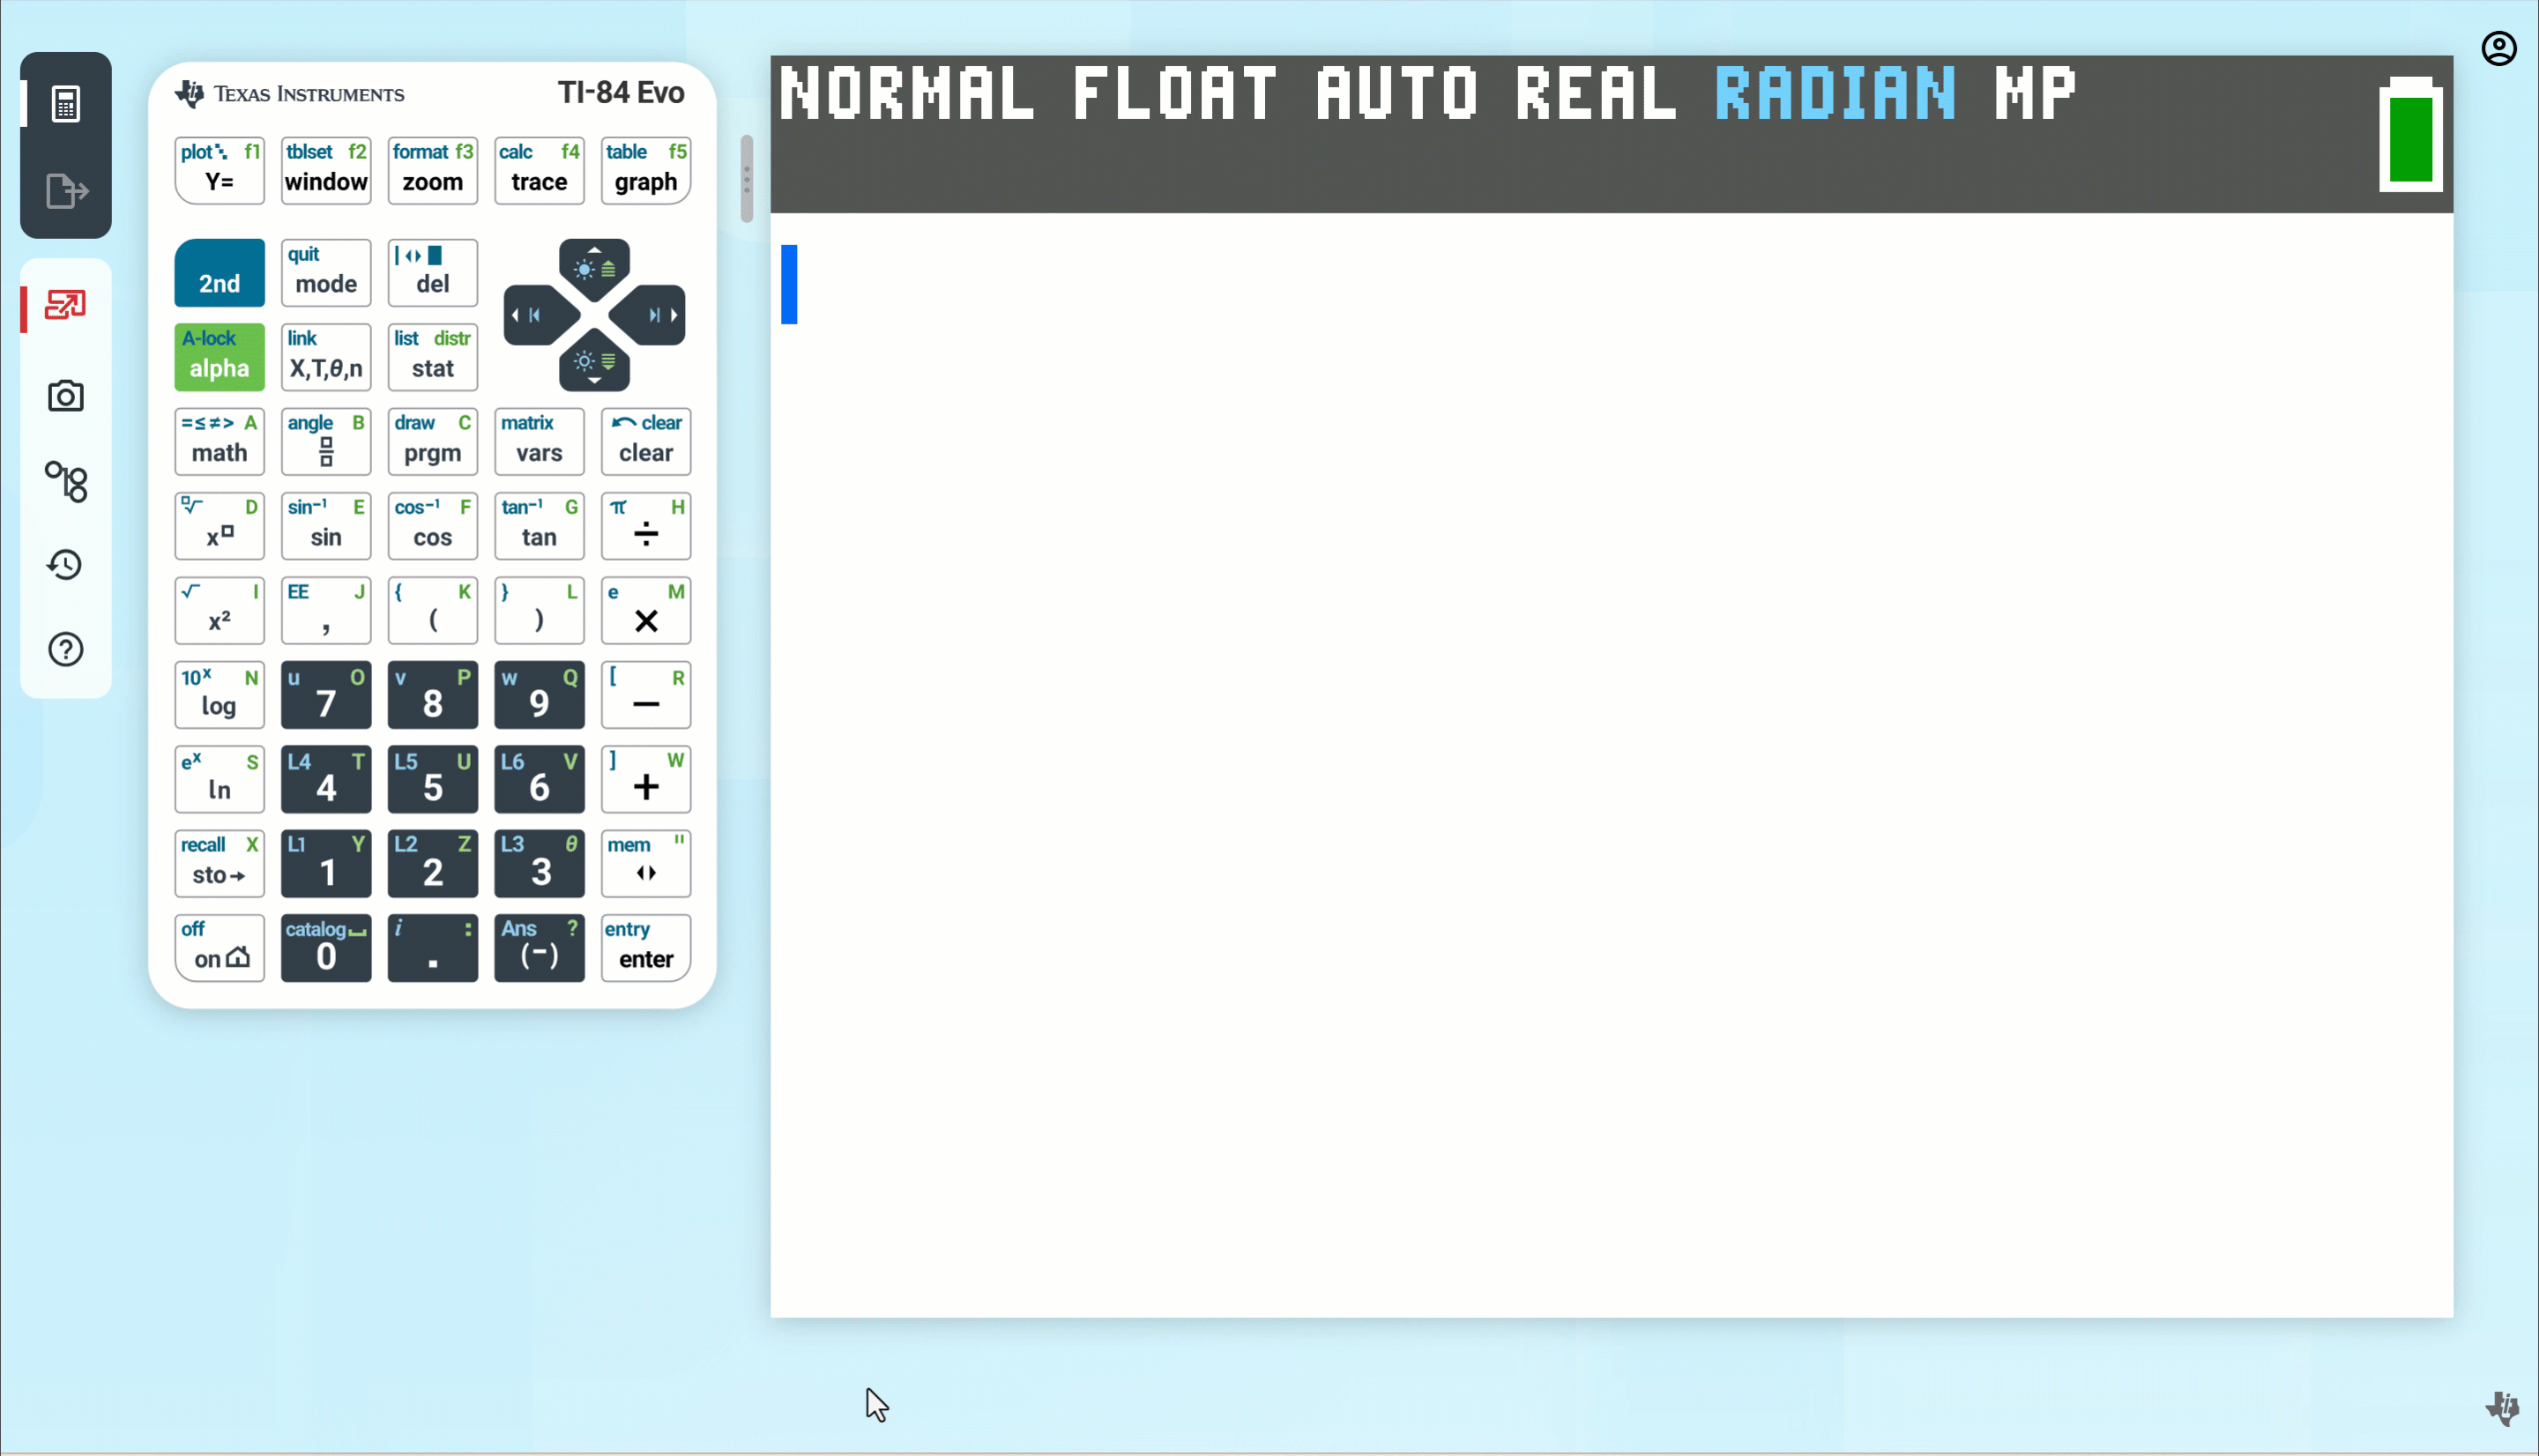Image resolution: width=2539 pixels, height=1456 pixels.
Task: Click the up arrow on the directional pad
Action: (595, 268)
